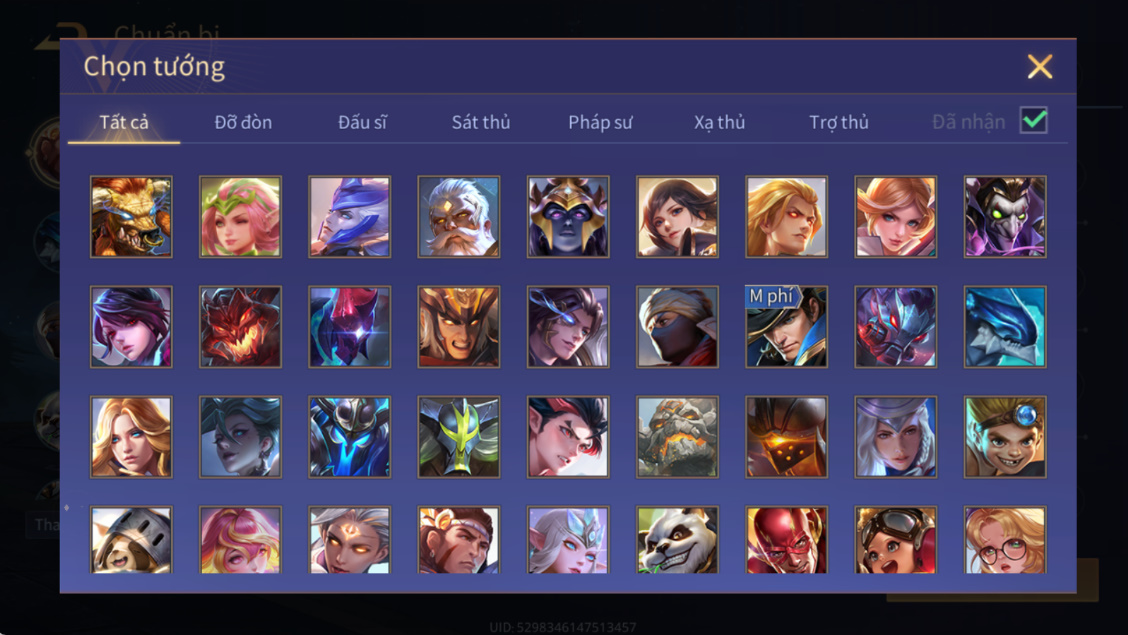Screen dimensions: 1128x635
Task: Select the girl with round glasses
Action: [x=1005, y=539]
